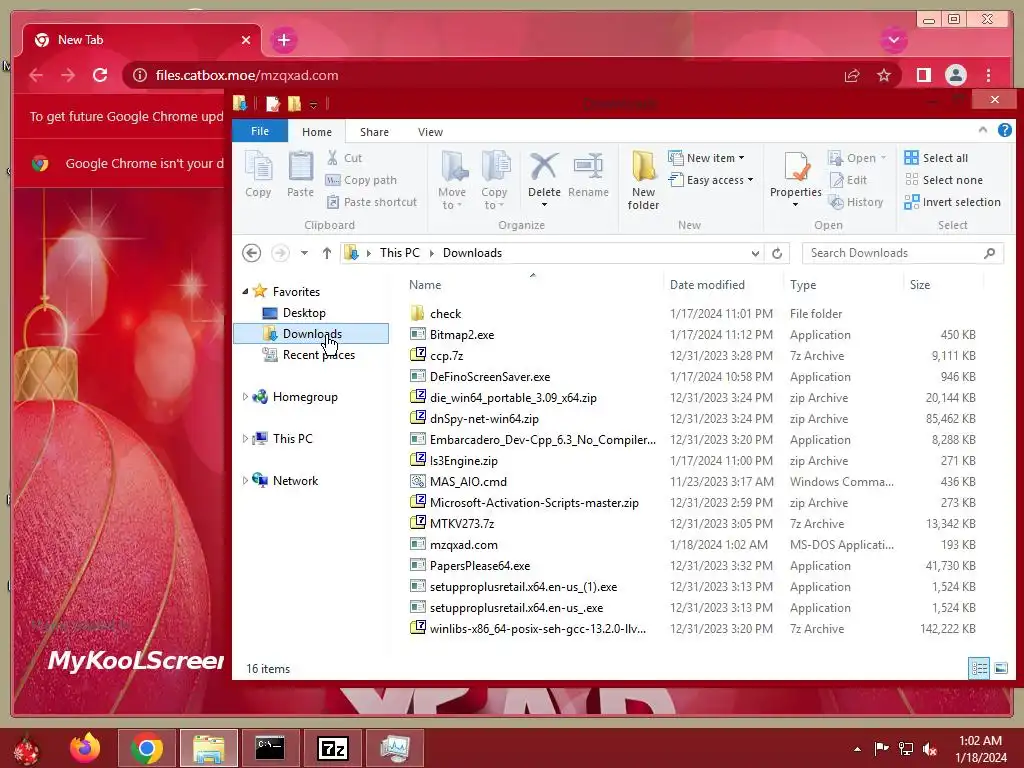Expand the Homegroup tree node

245,396
